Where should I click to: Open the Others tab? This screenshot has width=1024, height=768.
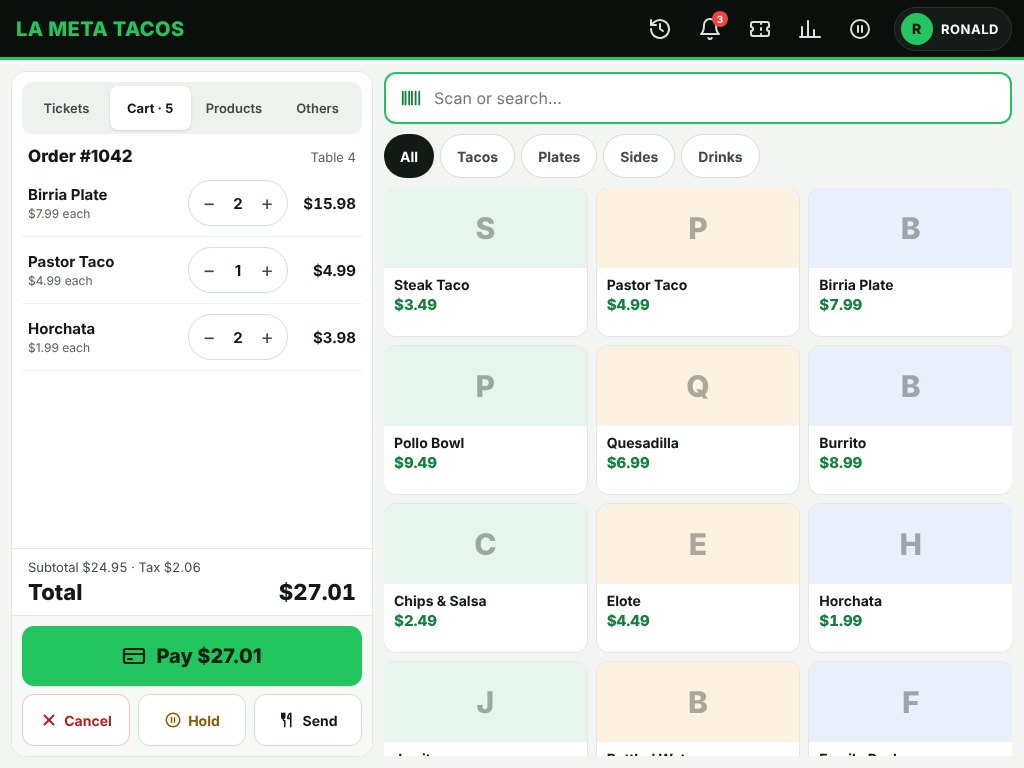[317, 108]
